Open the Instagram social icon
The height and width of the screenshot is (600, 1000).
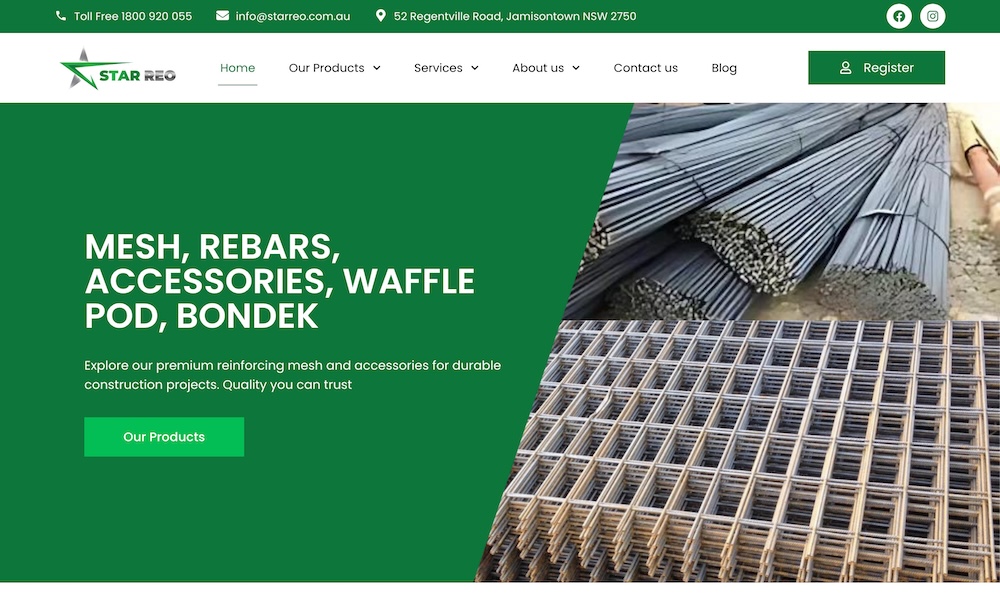(932, 16)
